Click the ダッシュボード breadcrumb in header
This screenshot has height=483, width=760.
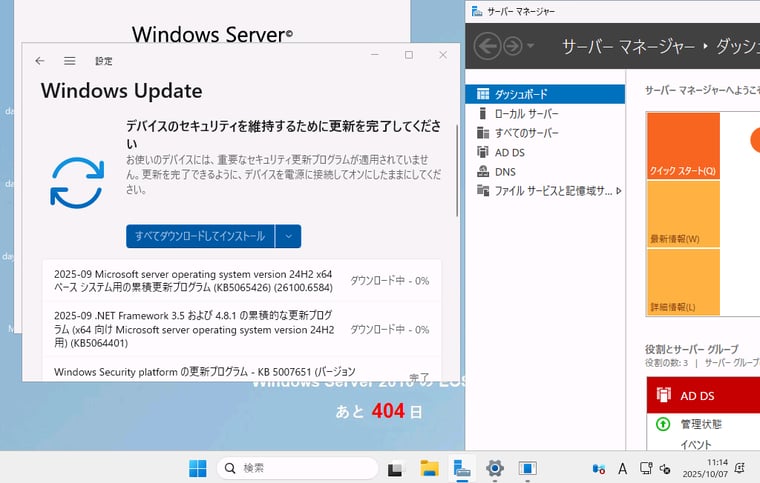738,47
